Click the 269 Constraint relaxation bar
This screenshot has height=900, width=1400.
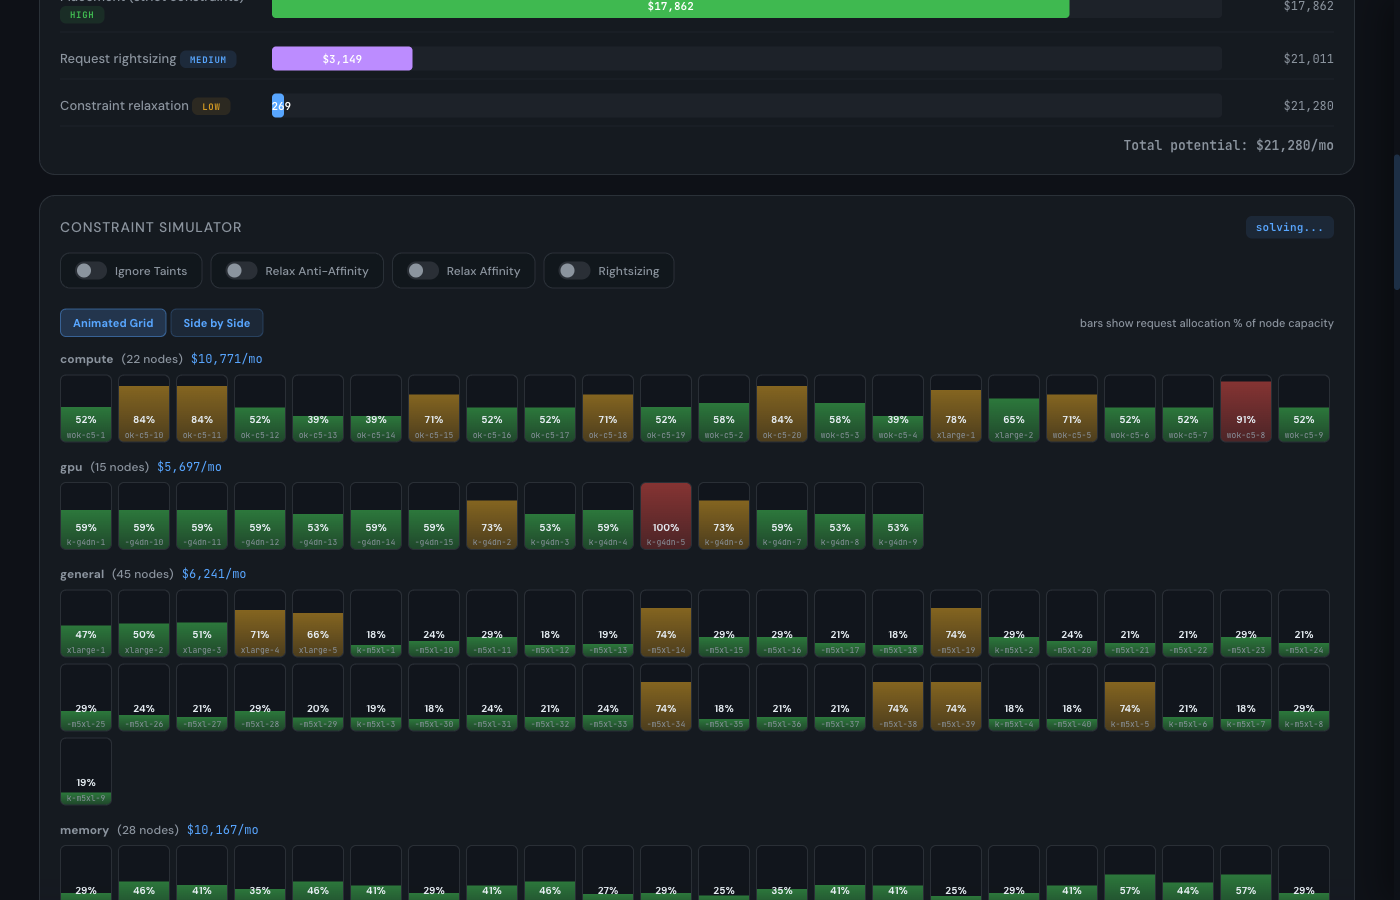[278, 106]
